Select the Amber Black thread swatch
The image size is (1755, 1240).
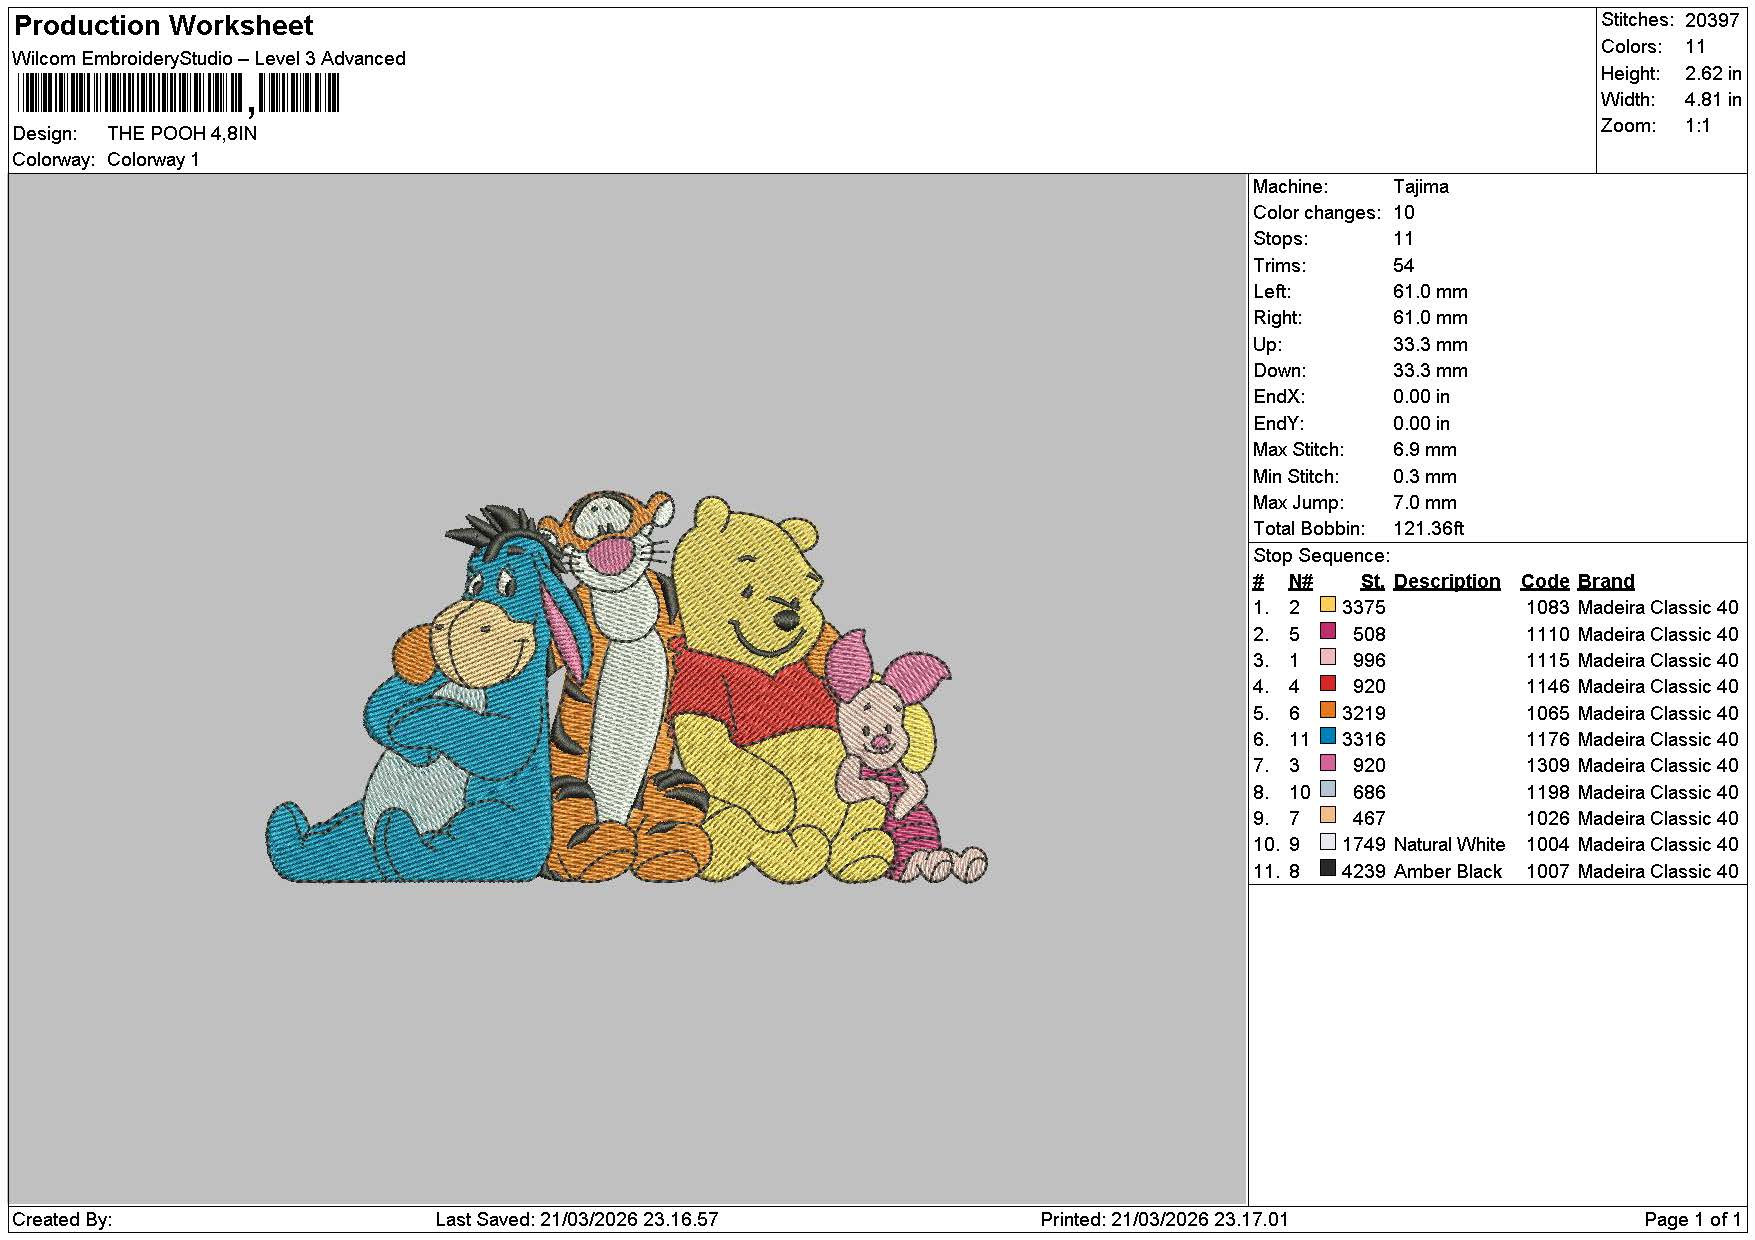(x=1328, y=868)
